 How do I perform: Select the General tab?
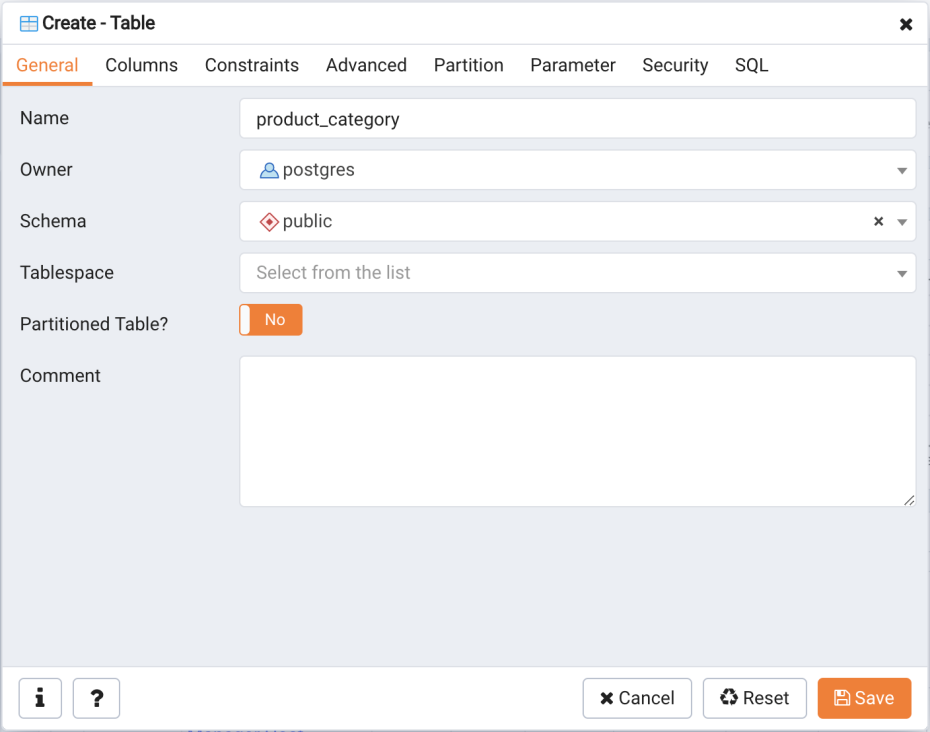pos(47,65)
